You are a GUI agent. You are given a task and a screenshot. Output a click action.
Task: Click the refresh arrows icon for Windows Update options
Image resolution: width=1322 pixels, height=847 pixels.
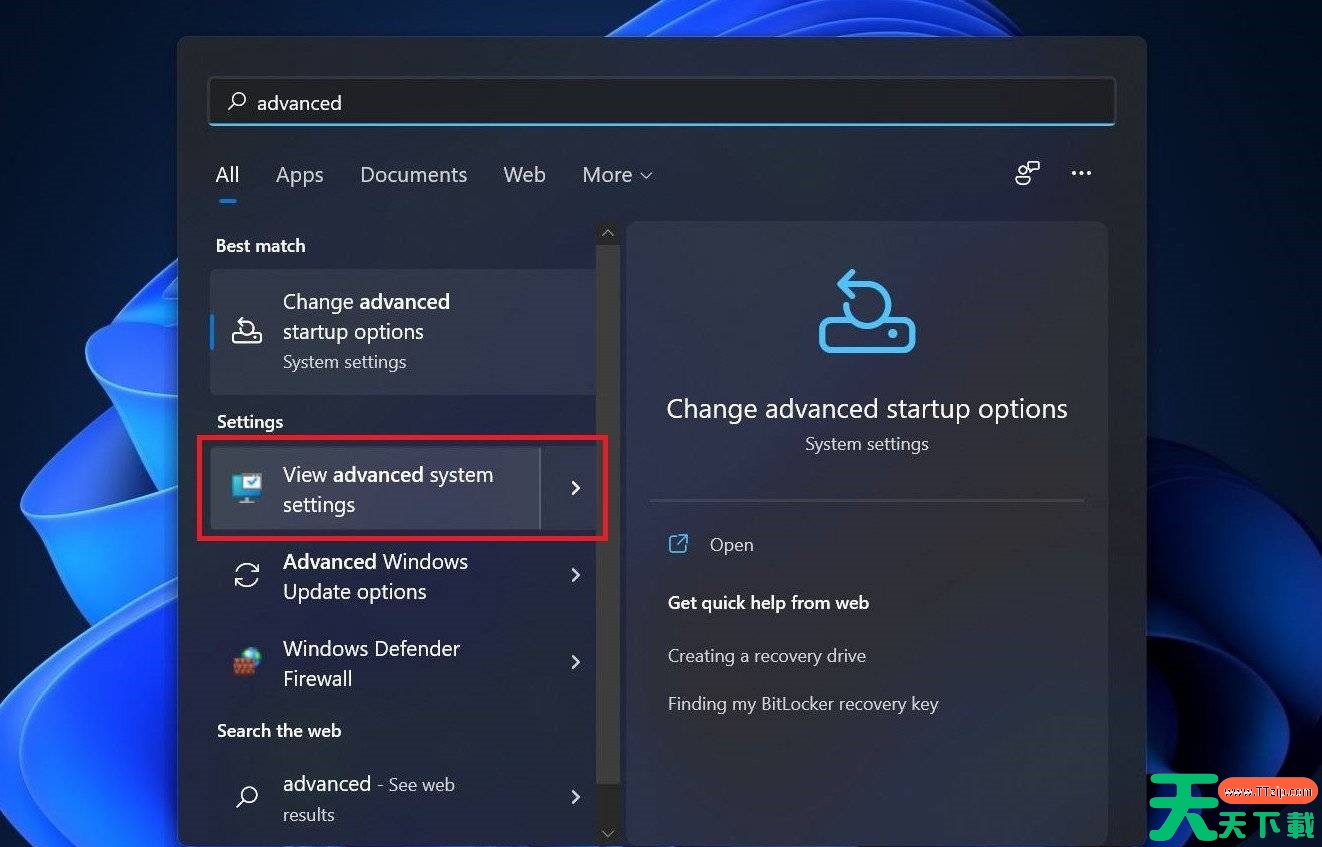pos(246,575)
